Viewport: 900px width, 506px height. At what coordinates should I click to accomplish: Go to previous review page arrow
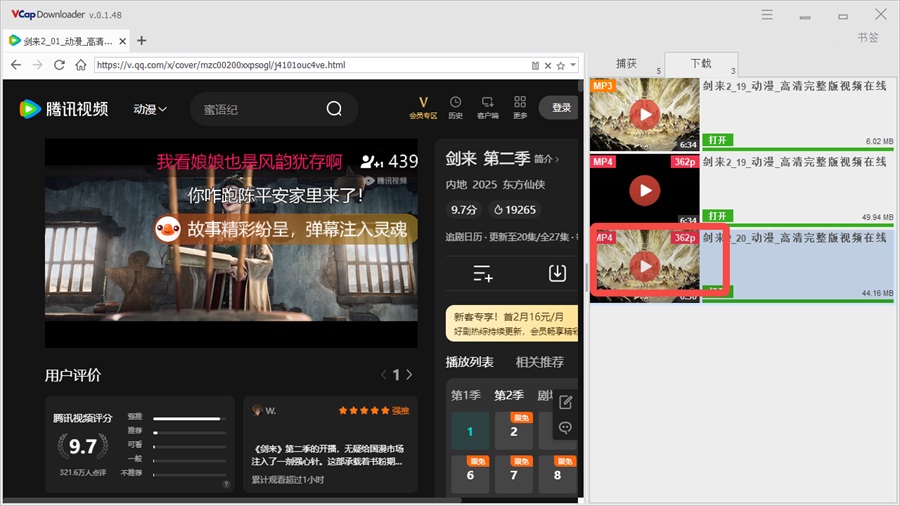[383, 375]
